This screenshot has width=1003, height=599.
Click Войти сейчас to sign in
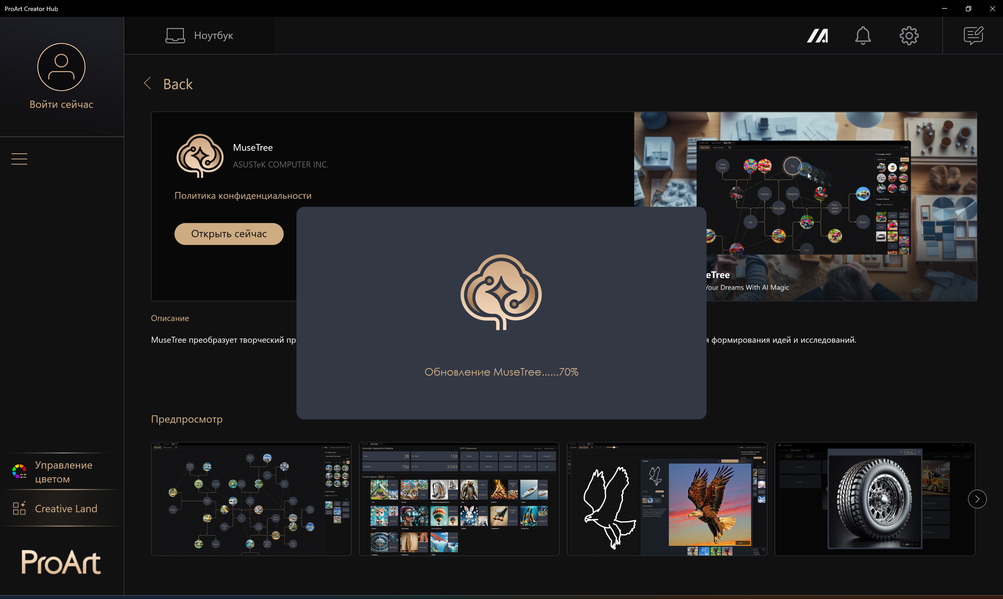pyautogui.click(x=61, y=104)
